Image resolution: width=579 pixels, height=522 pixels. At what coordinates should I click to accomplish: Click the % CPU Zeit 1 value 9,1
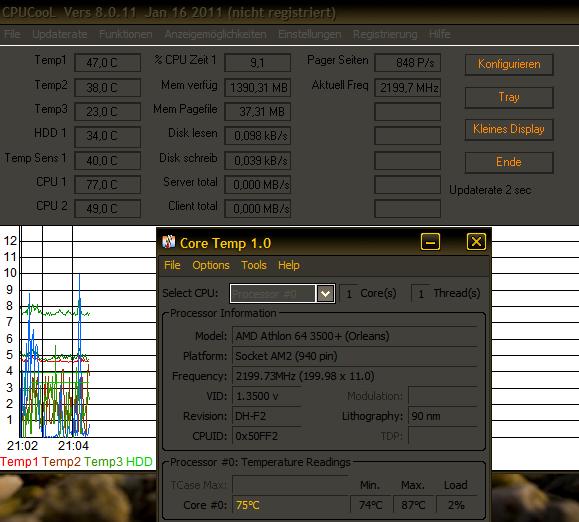click(x=257, y=63)
